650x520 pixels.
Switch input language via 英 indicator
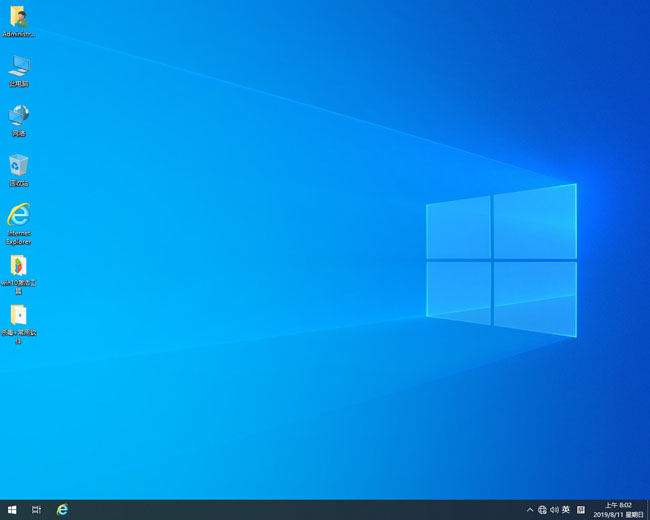(566, 510)
